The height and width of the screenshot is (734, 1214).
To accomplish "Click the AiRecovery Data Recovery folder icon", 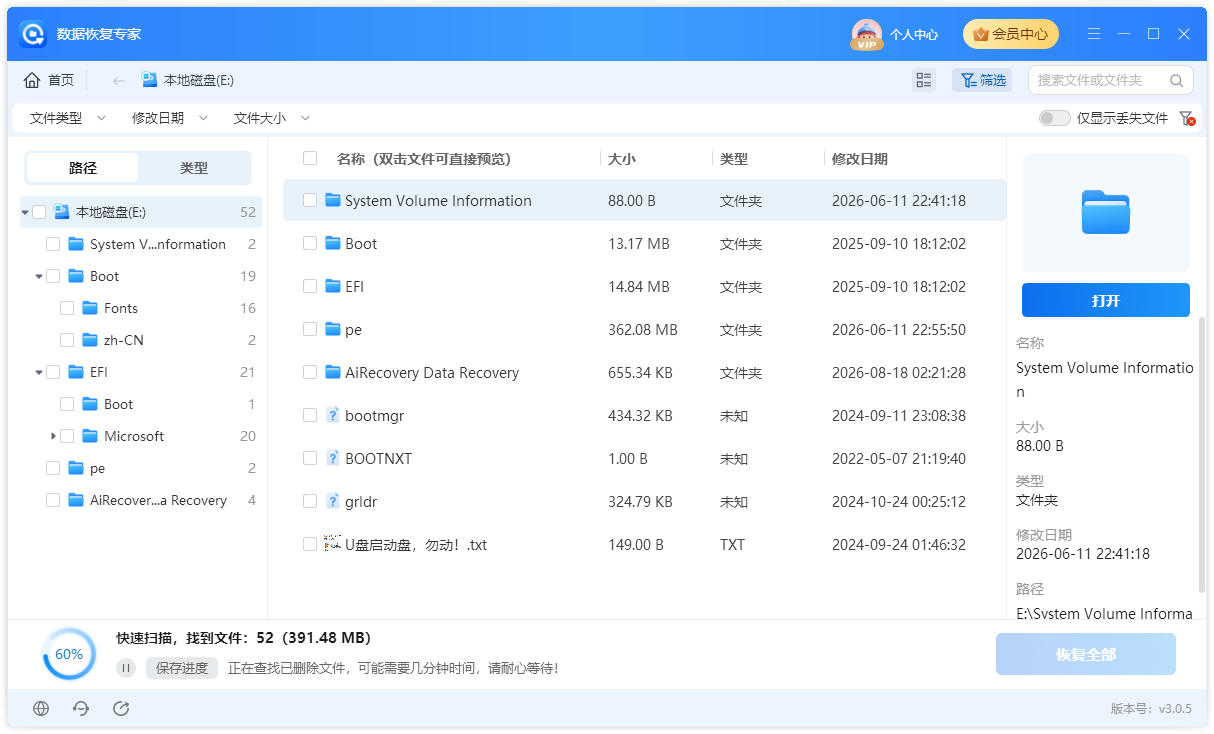I will [x=333, y=372].
